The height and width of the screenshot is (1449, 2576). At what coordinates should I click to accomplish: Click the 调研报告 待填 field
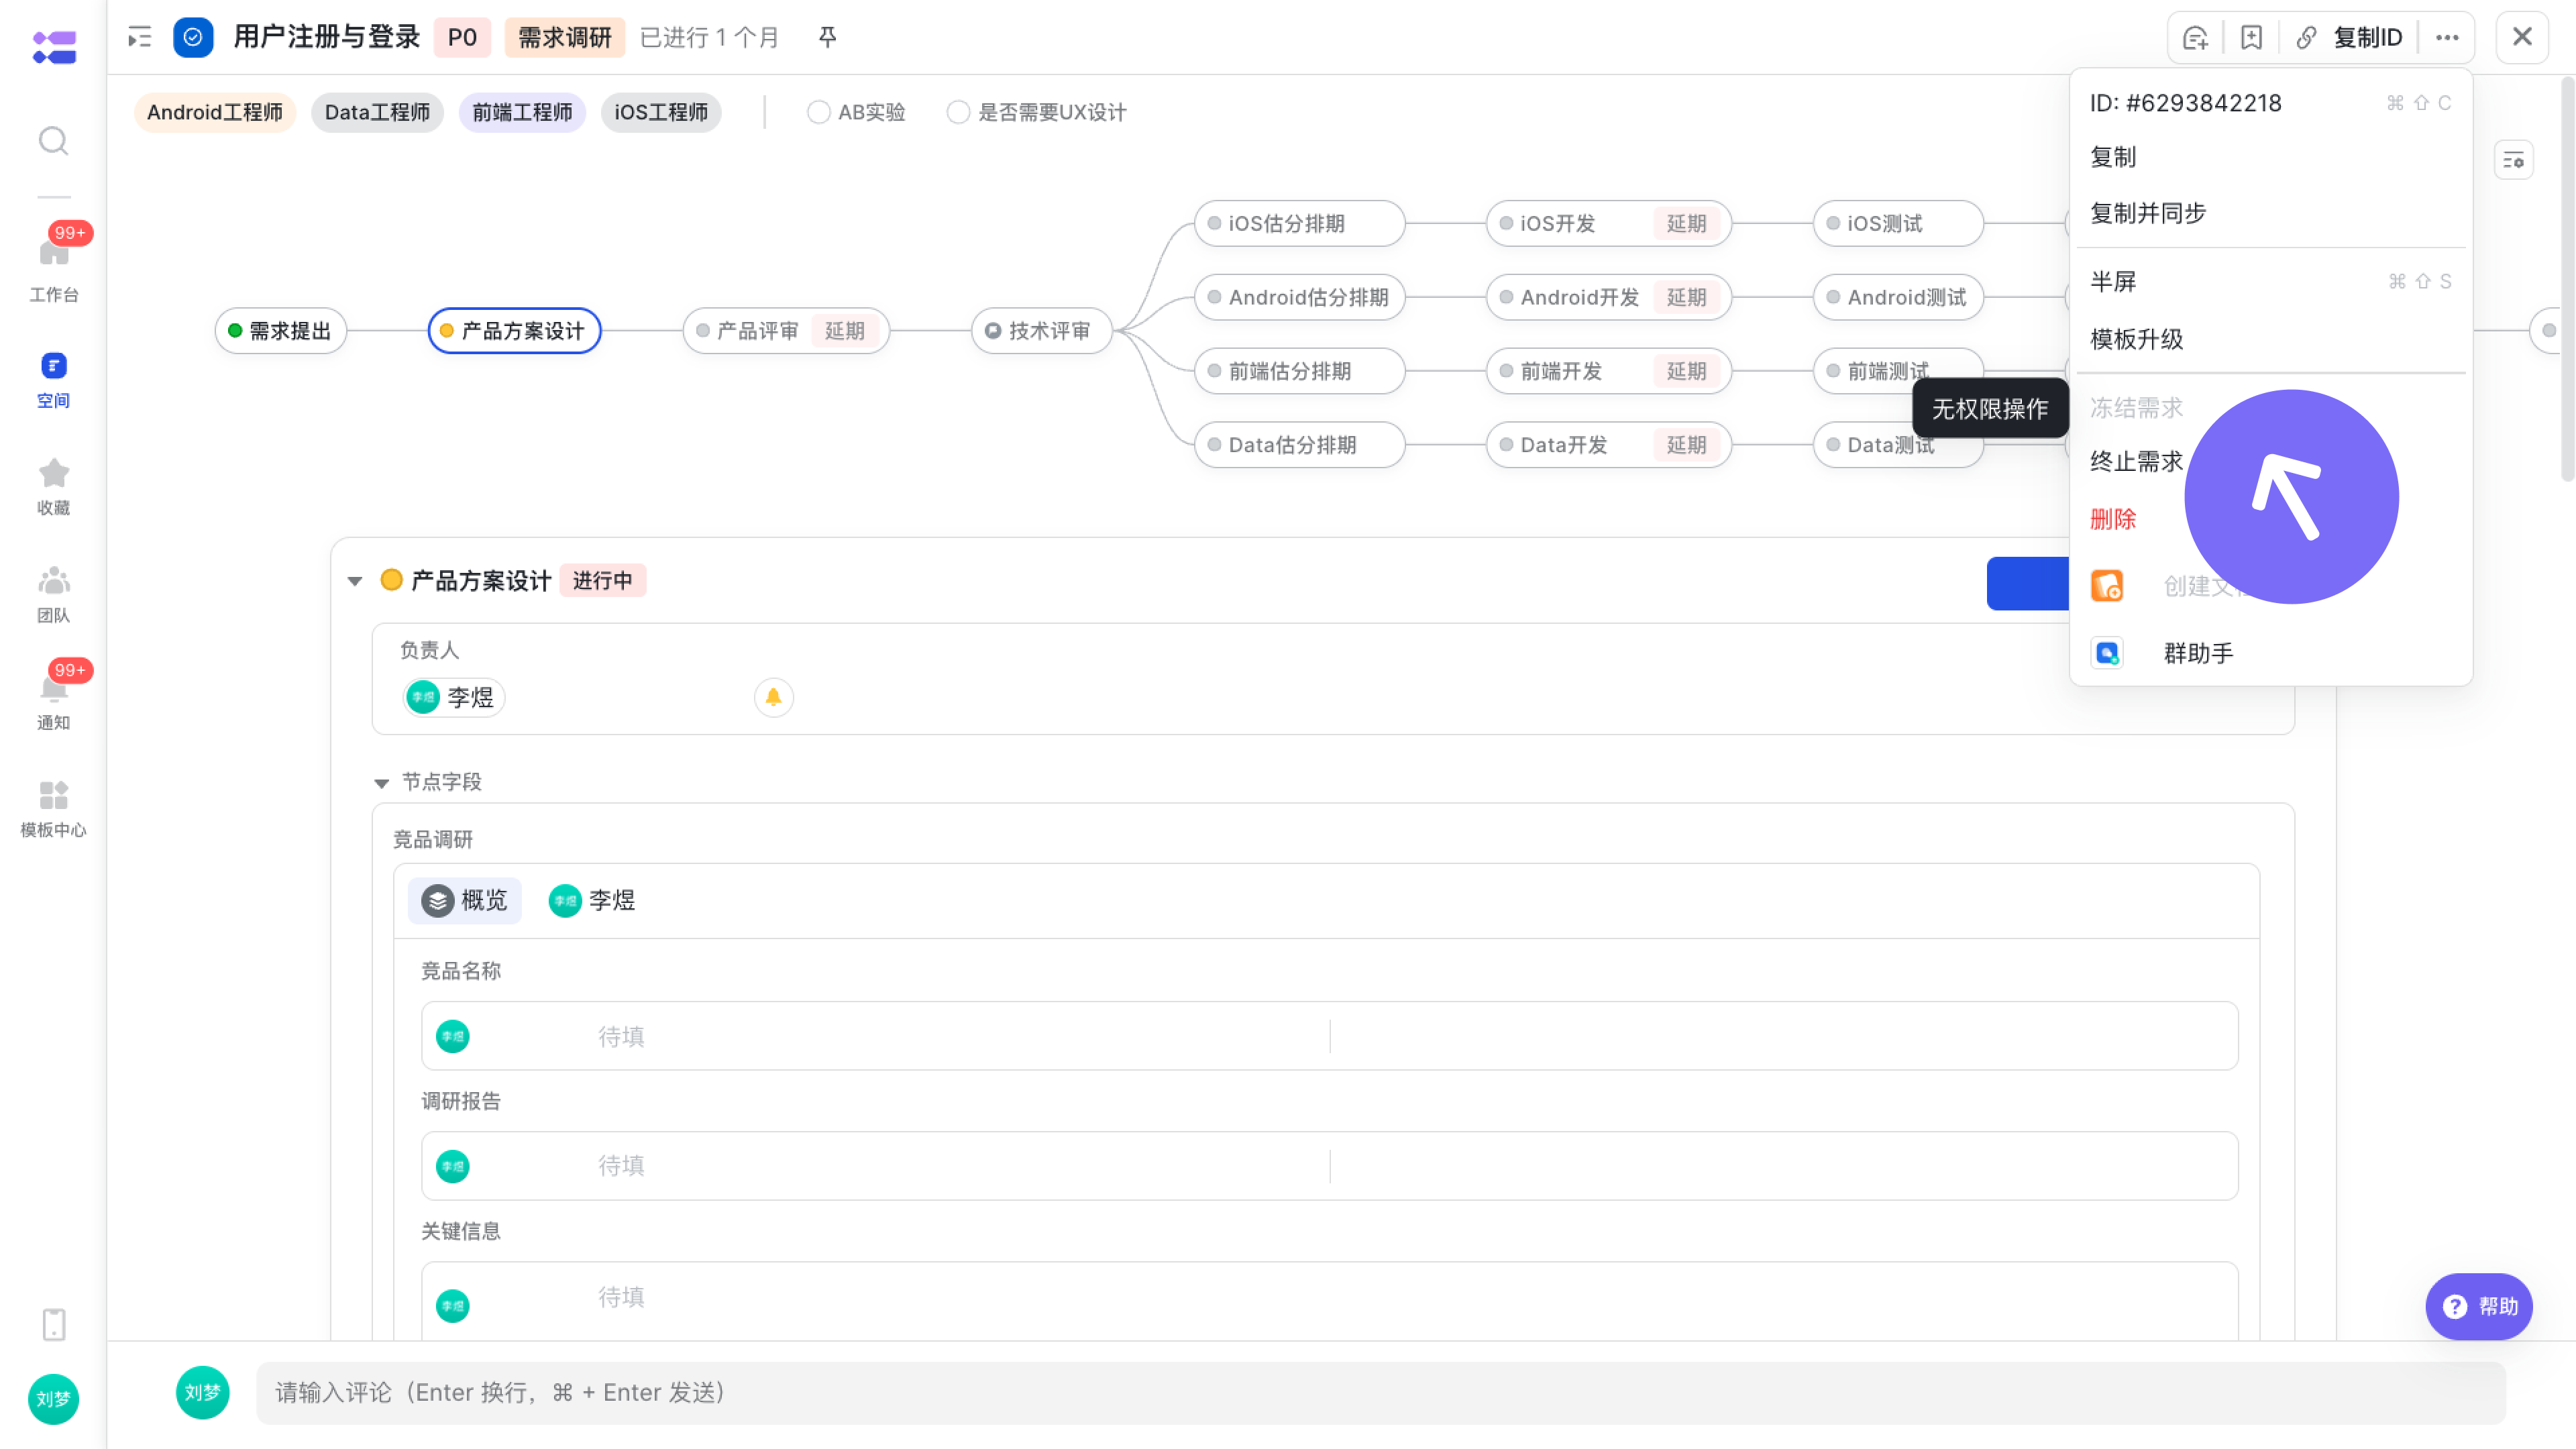1329,1166
